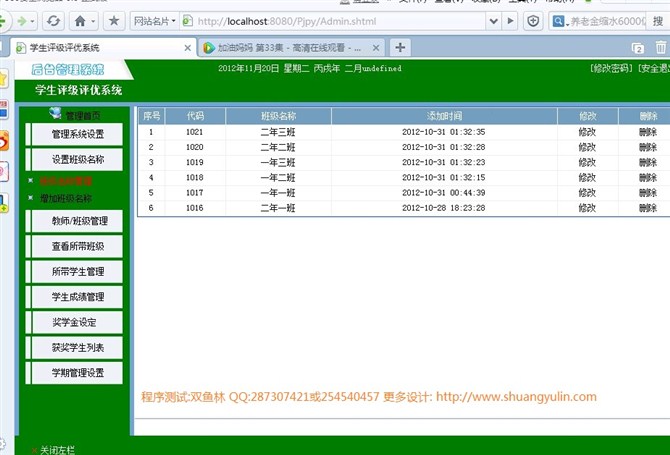
Task: Open the home button dropdown arrow
Action: click(x=93, y=21)
